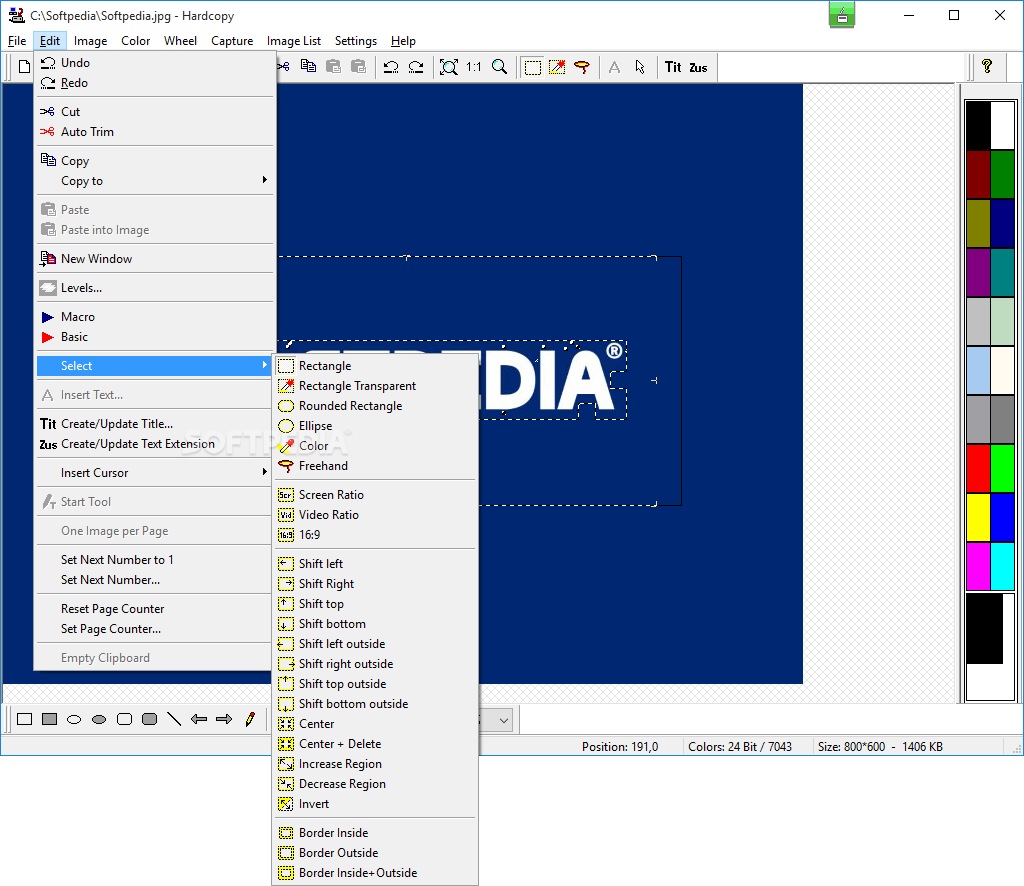
Task: Choose Set Next Number to 1
Action: [154, 560]
